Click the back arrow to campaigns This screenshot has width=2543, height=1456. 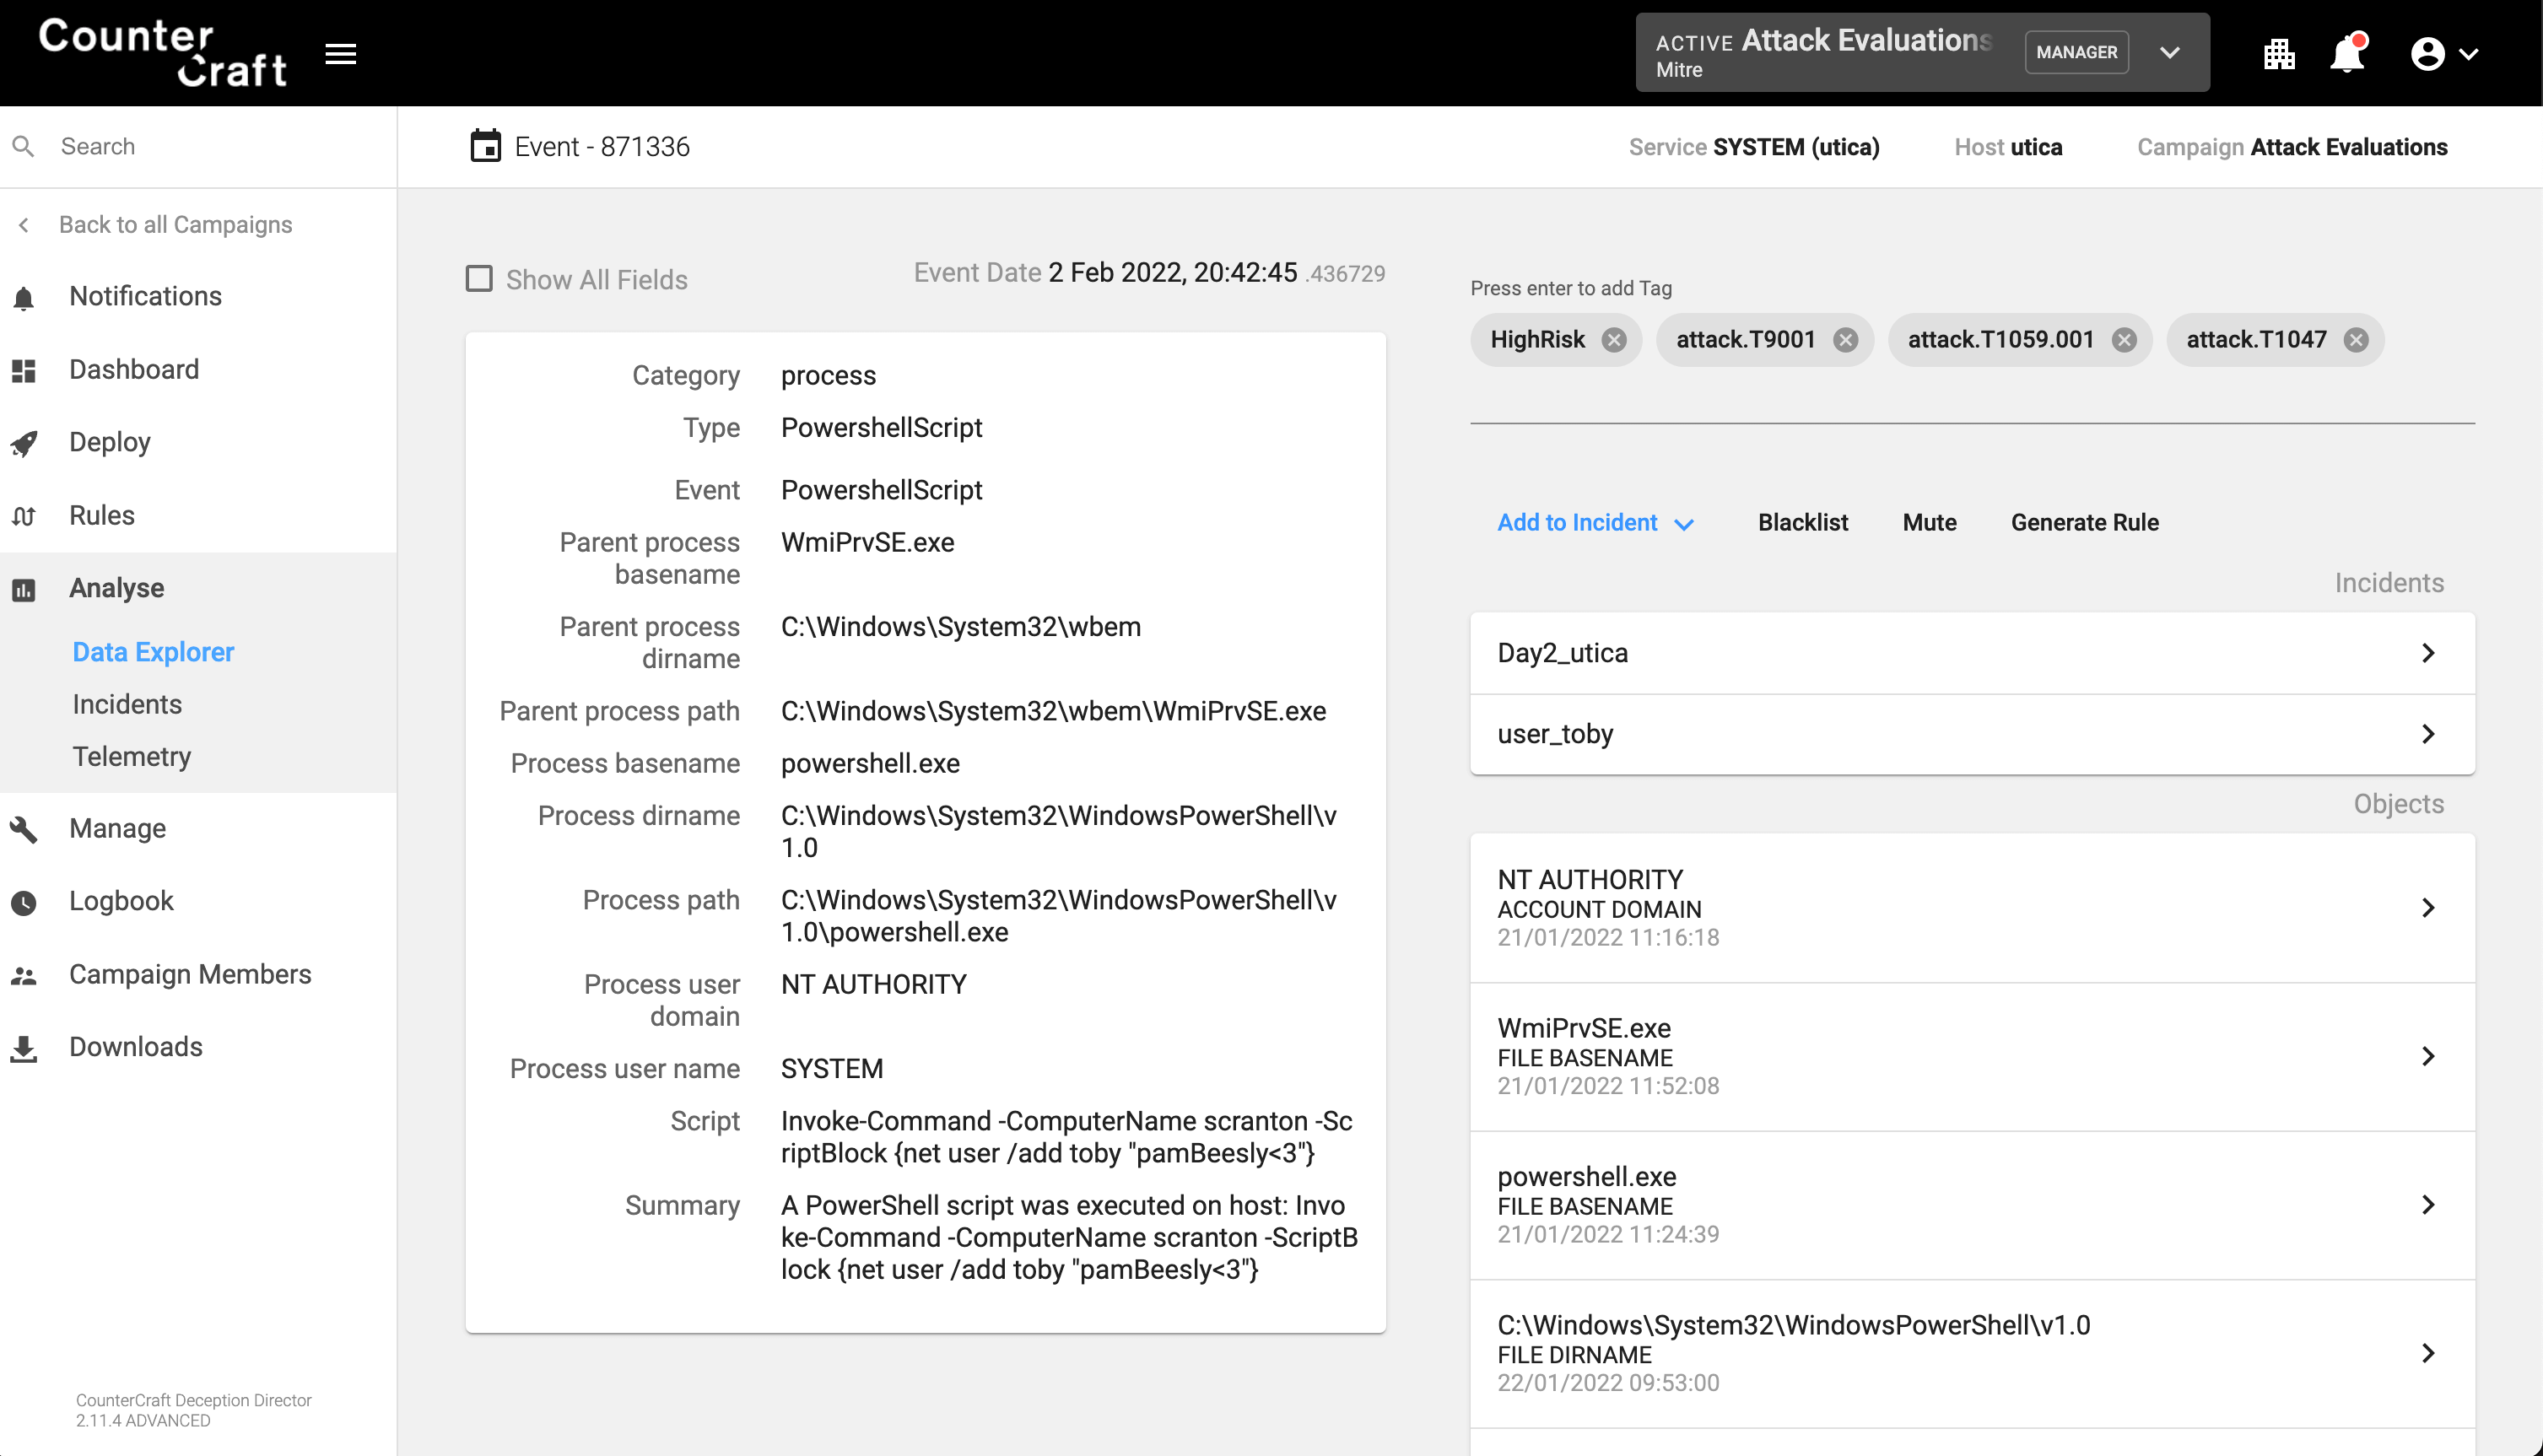[24, 225]
